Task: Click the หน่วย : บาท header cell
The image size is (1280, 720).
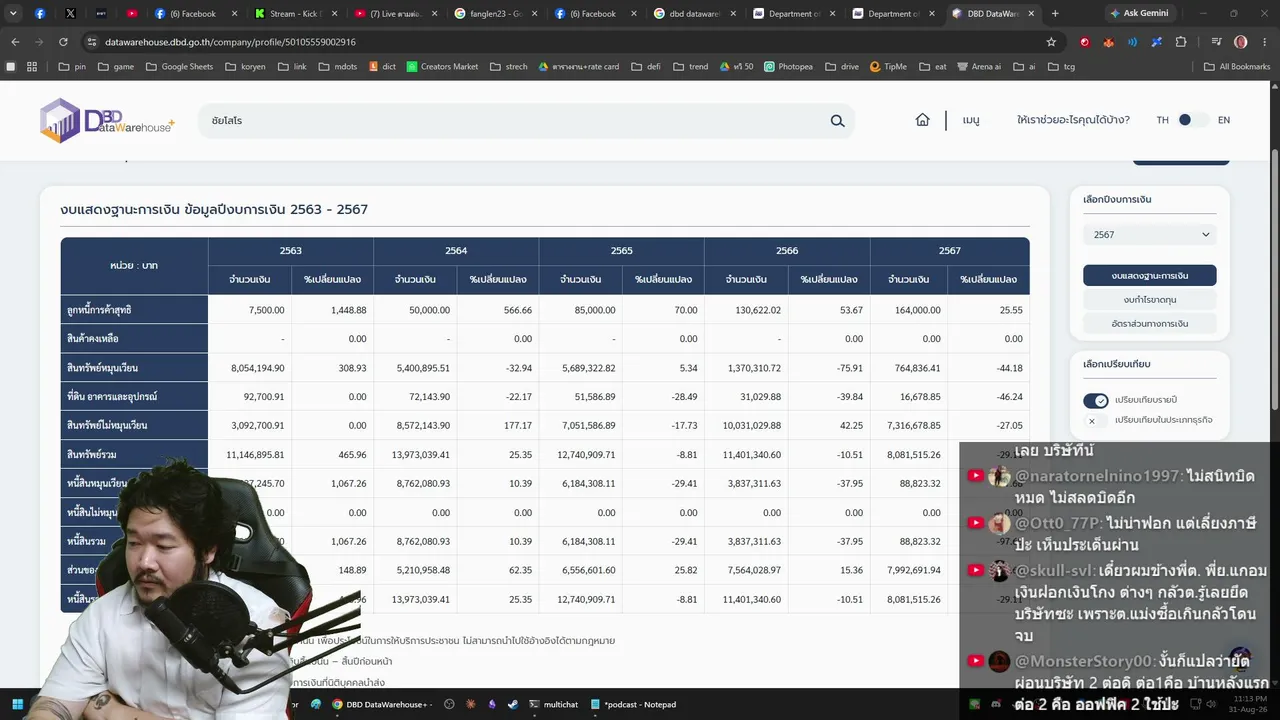Action: point(134,266)
